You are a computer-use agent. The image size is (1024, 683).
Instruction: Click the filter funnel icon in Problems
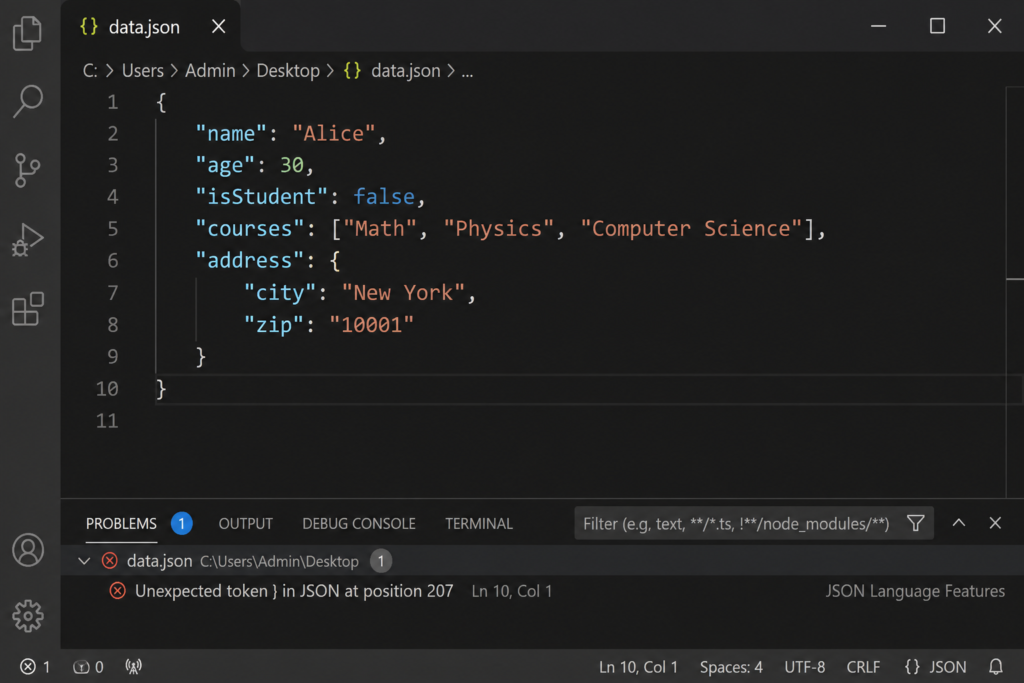pos(915,523)
